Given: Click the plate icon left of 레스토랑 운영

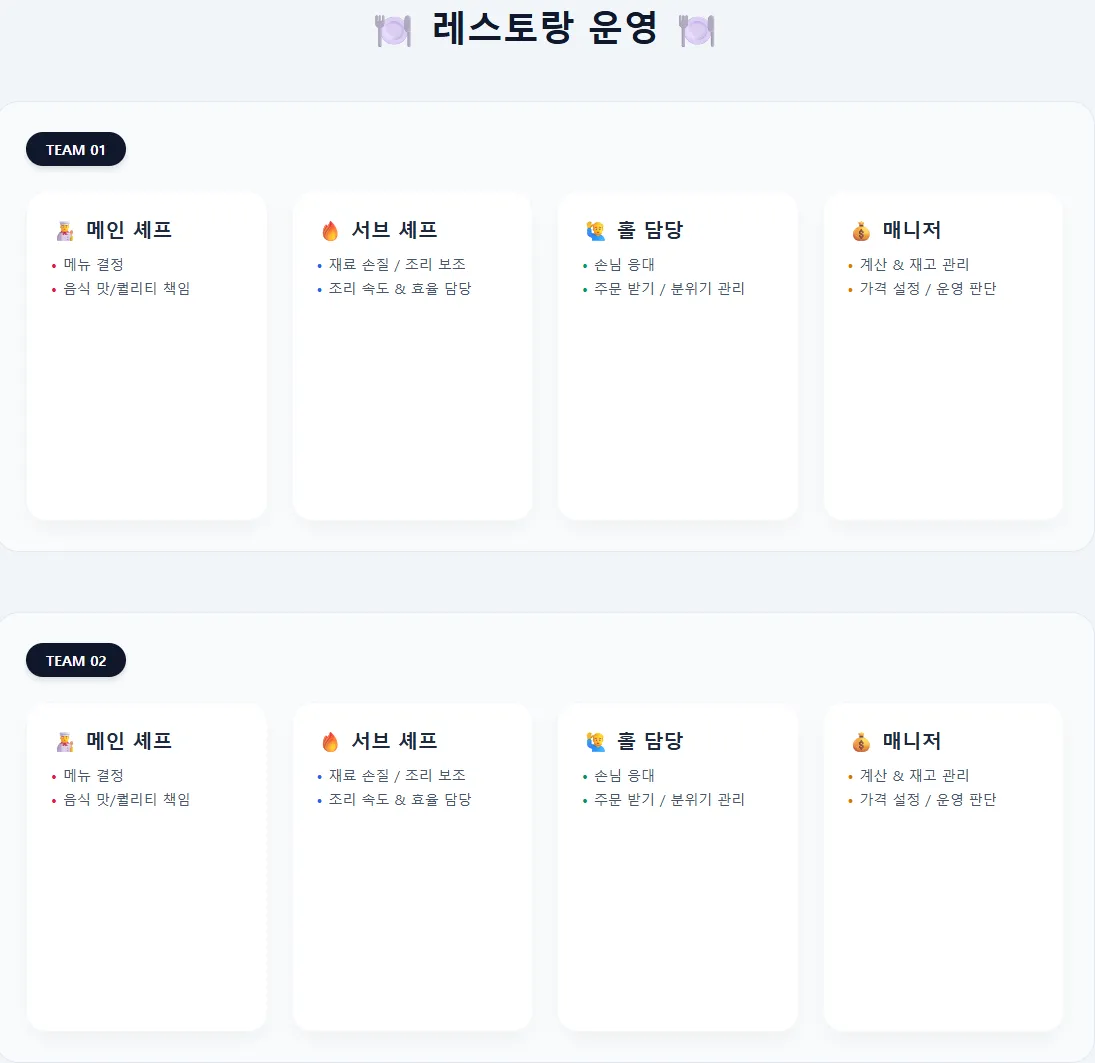Looking at the screenshot, I should pyautogui.click(x=392, y=30).
